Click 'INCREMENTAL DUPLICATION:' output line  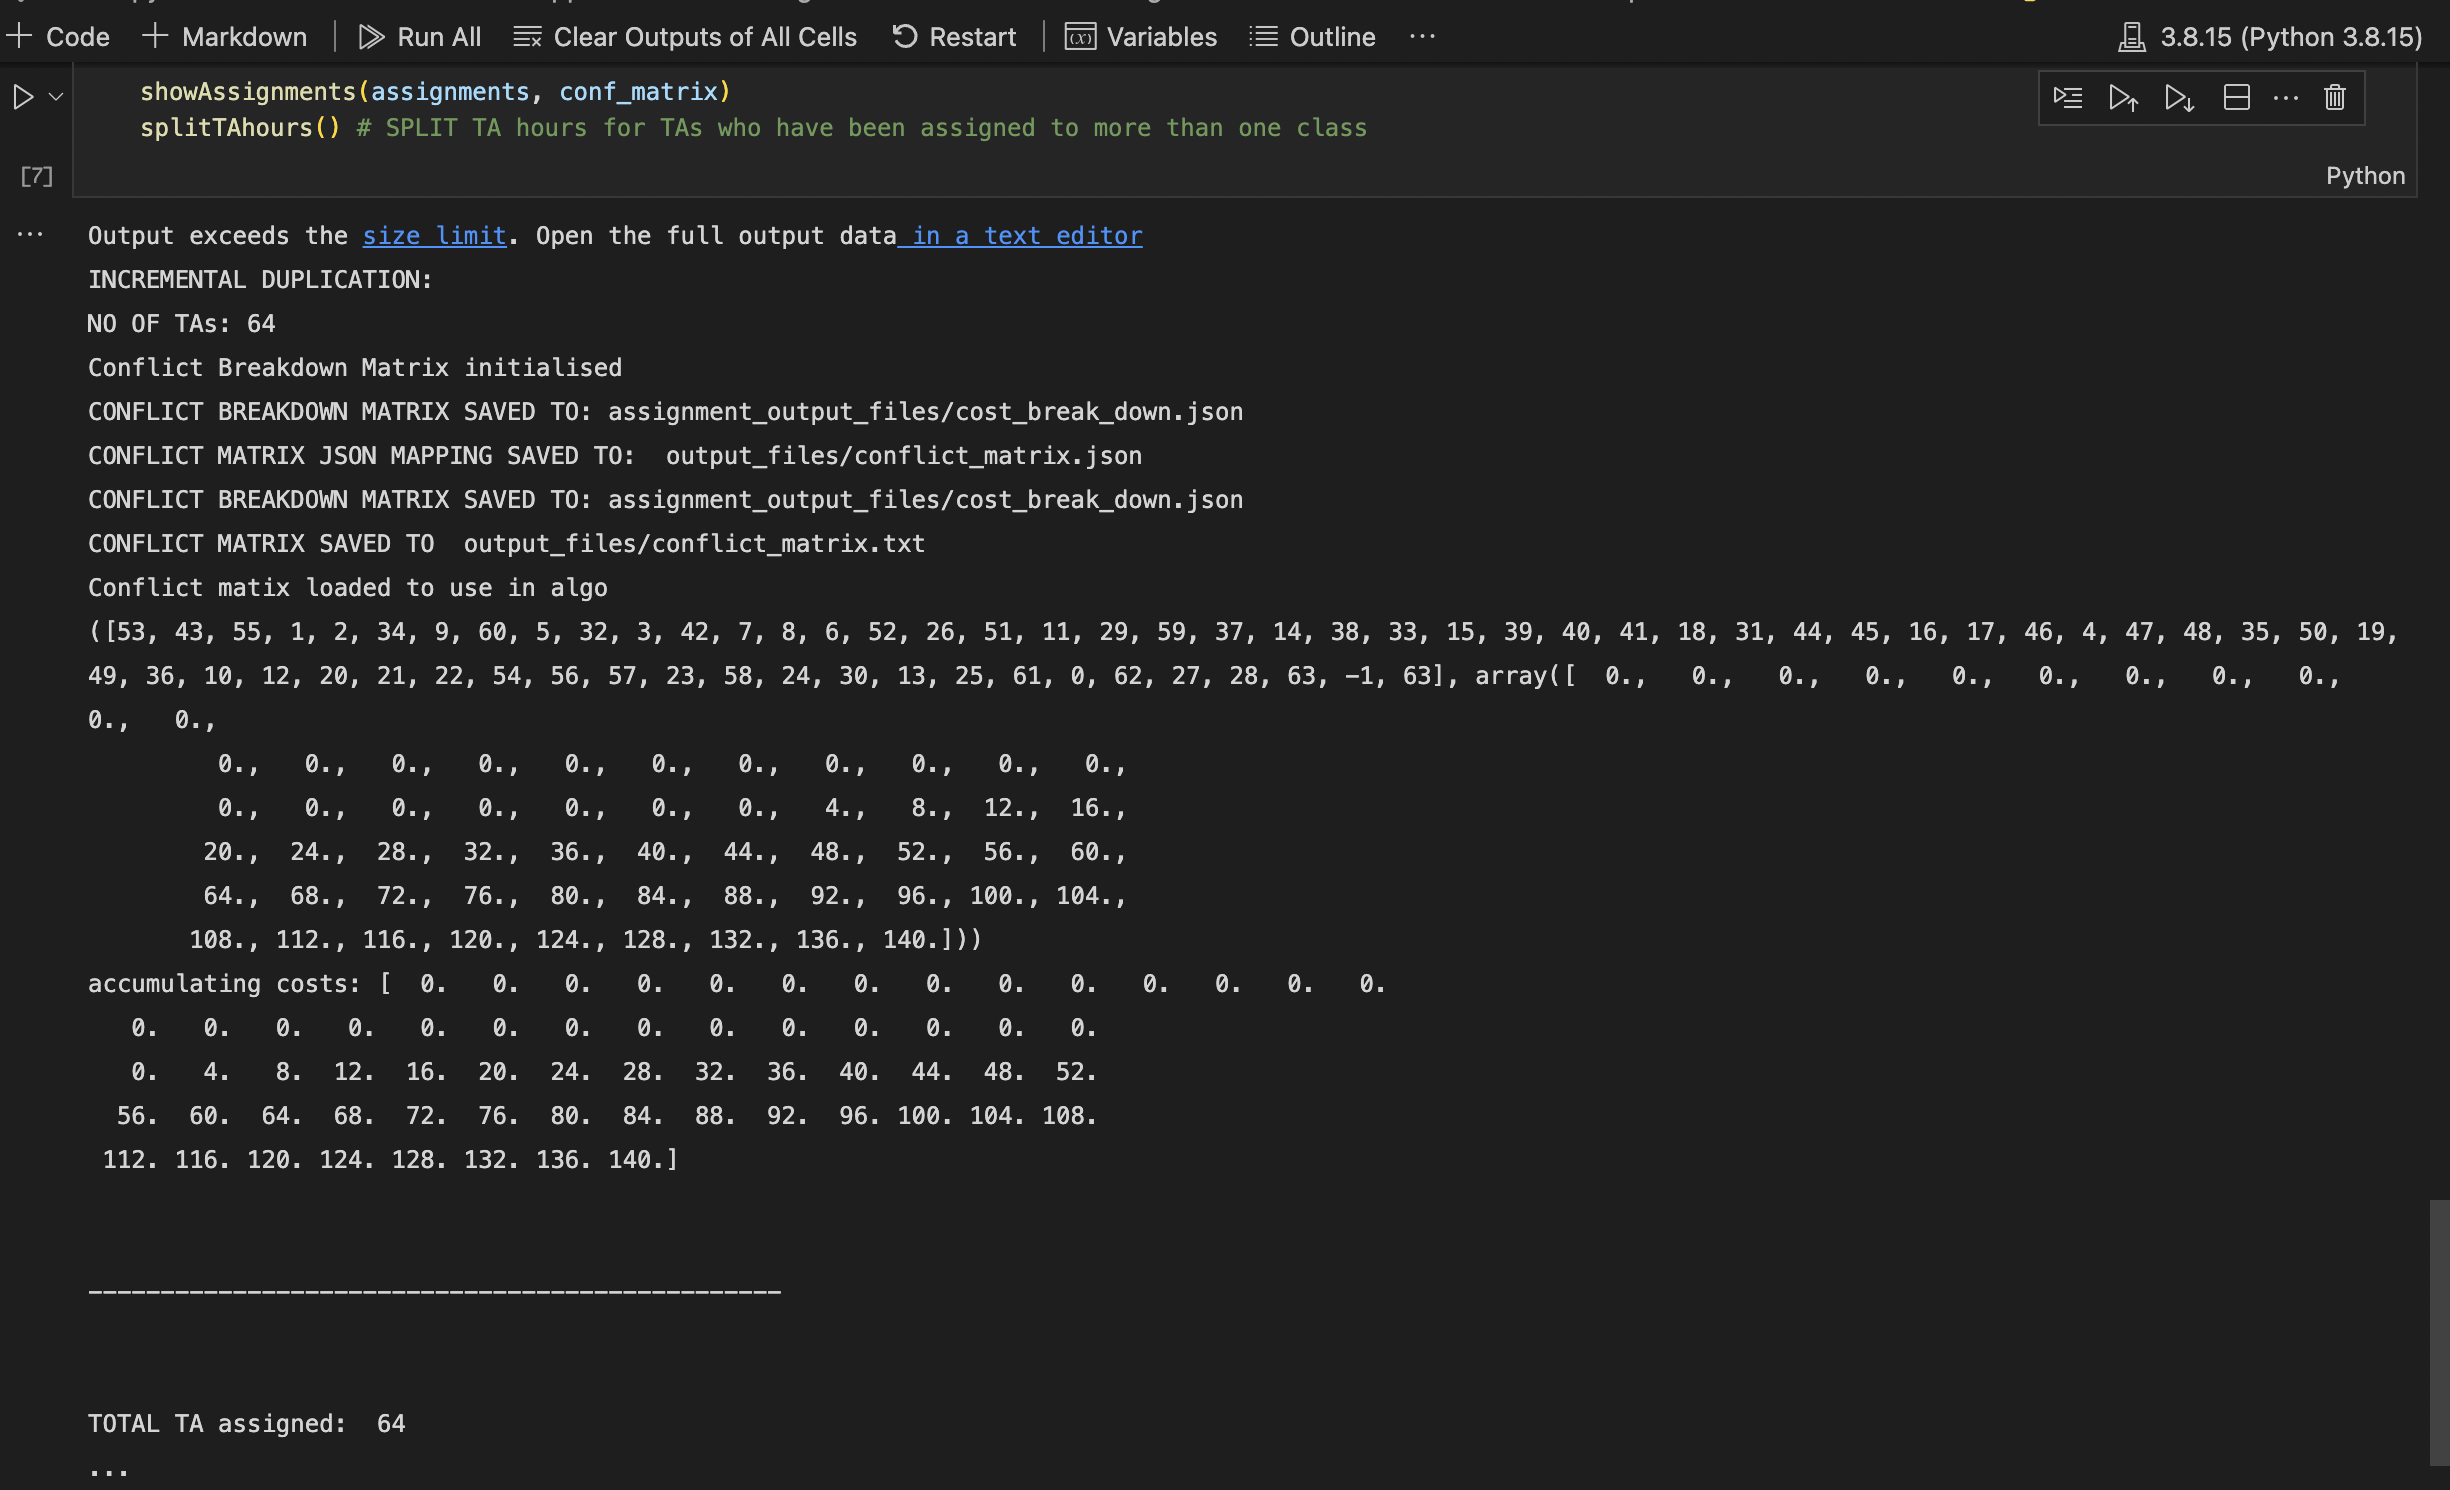click(260, 280)
